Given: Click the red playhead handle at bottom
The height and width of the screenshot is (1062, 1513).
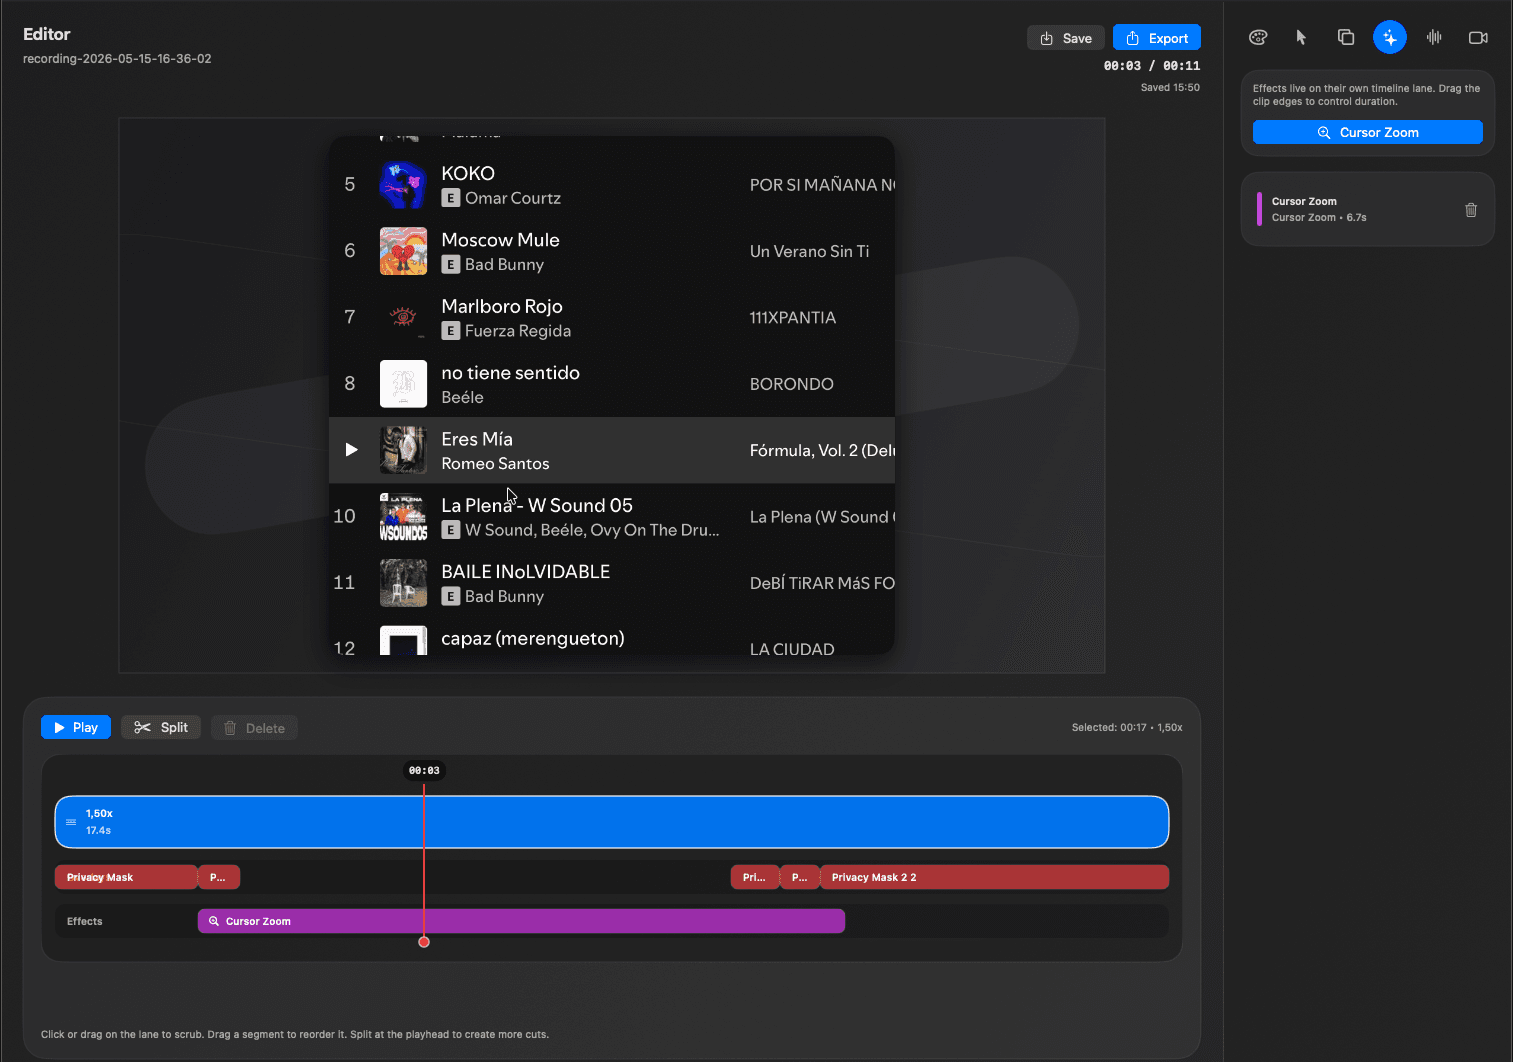Looking at the screenshot, I should tap(424, 942).
